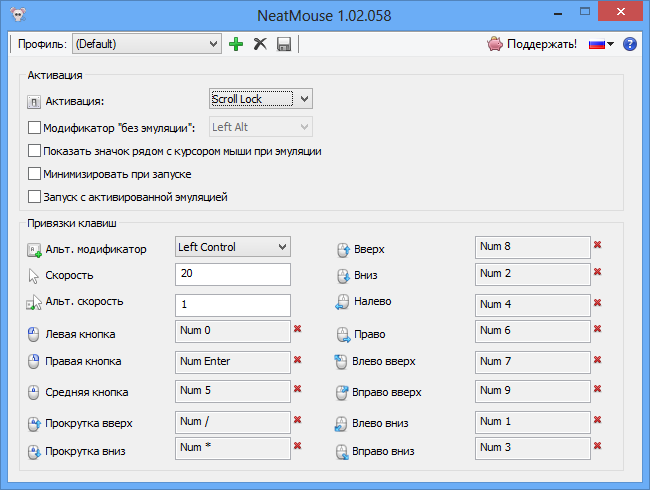
Task: Select the Num Enter key binding field
Action: [233, 362]
